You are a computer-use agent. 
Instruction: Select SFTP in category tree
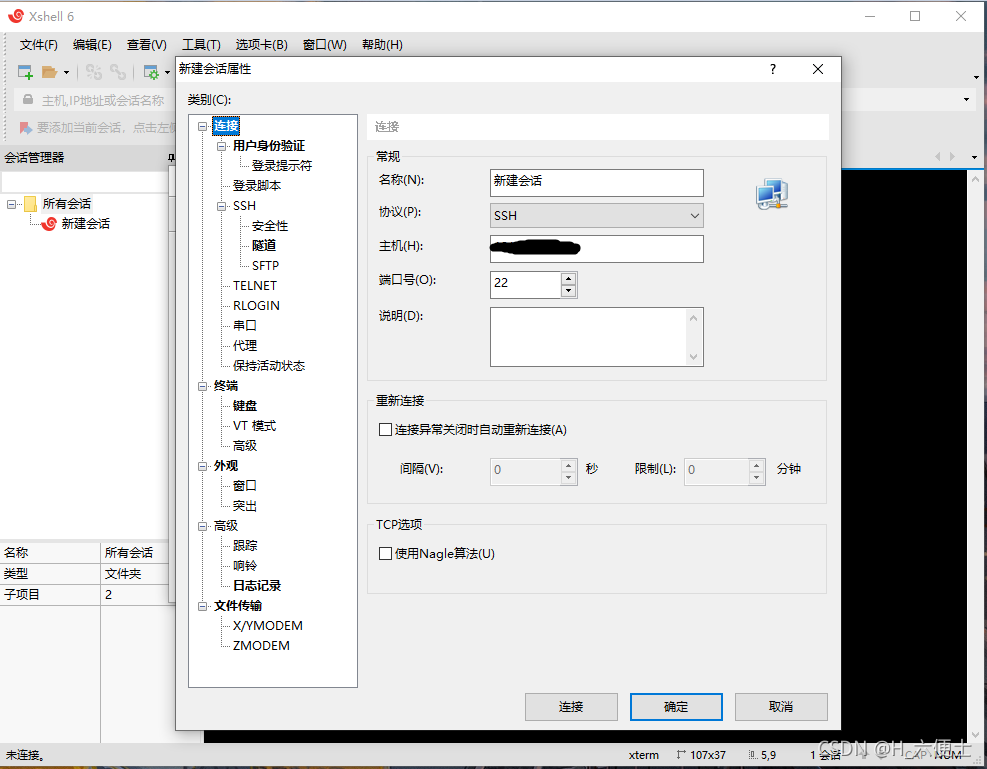click(x=265, y=266)
